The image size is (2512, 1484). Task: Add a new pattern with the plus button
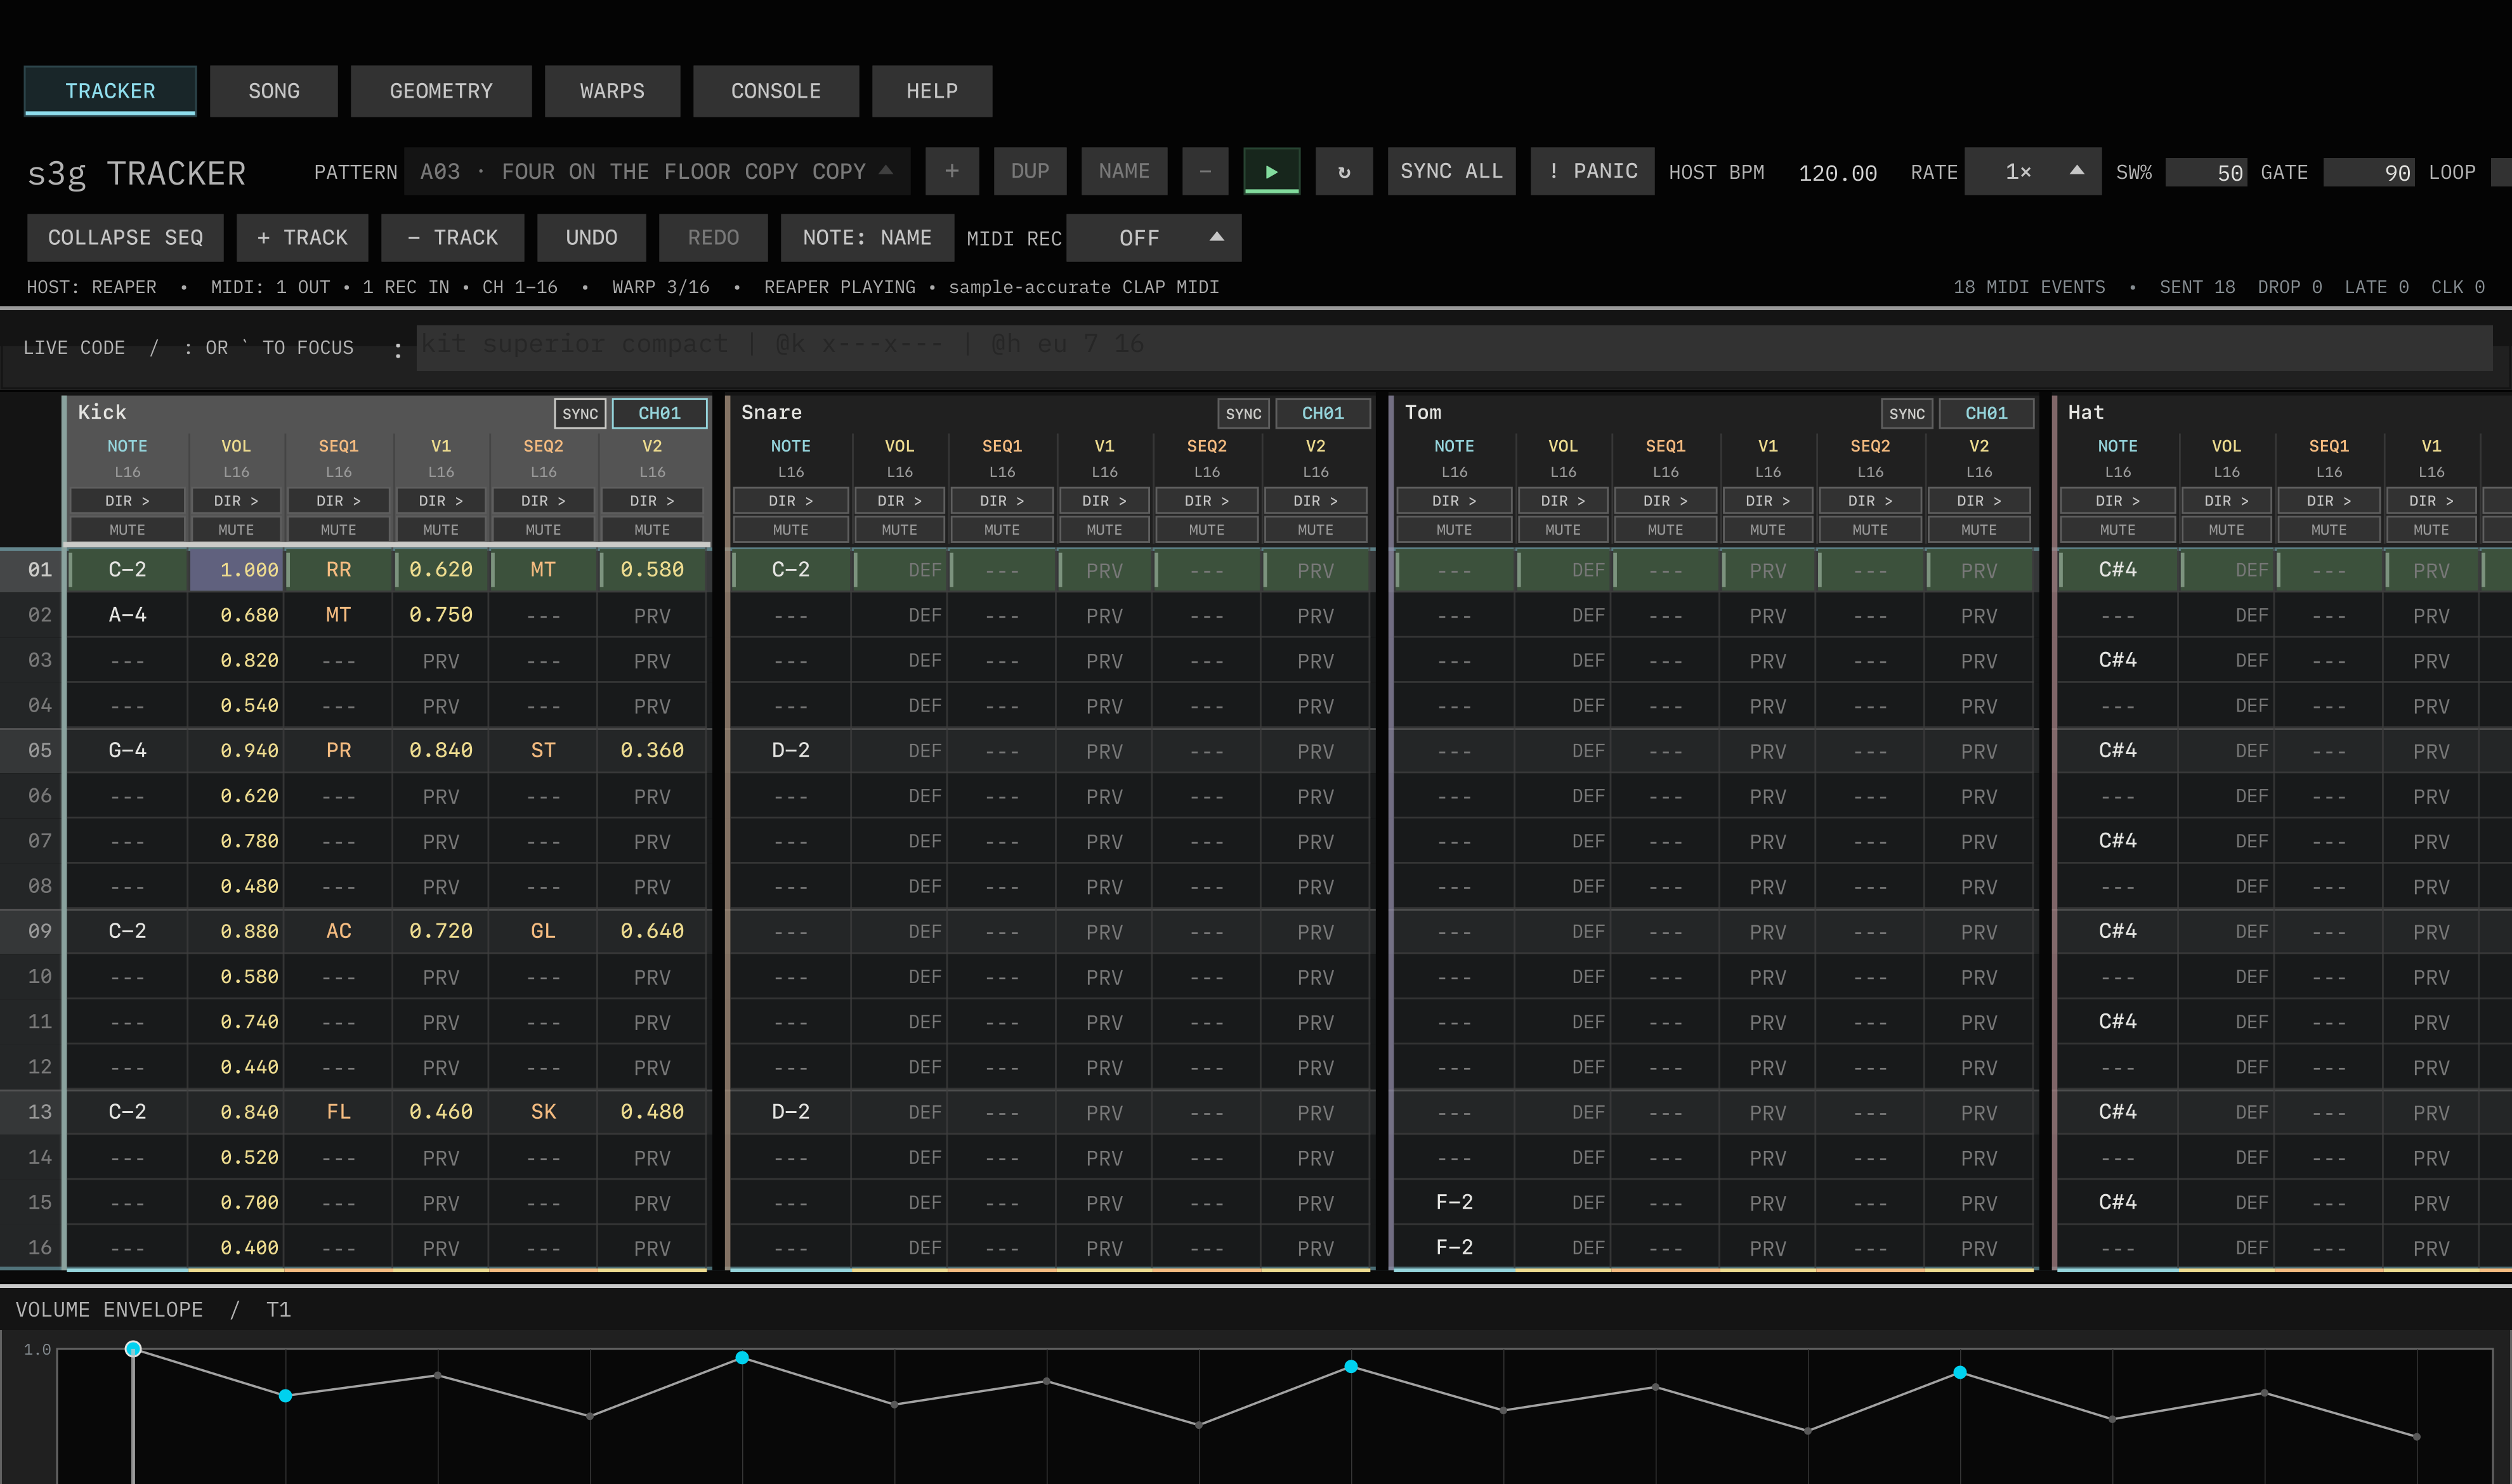coord(952,171)
